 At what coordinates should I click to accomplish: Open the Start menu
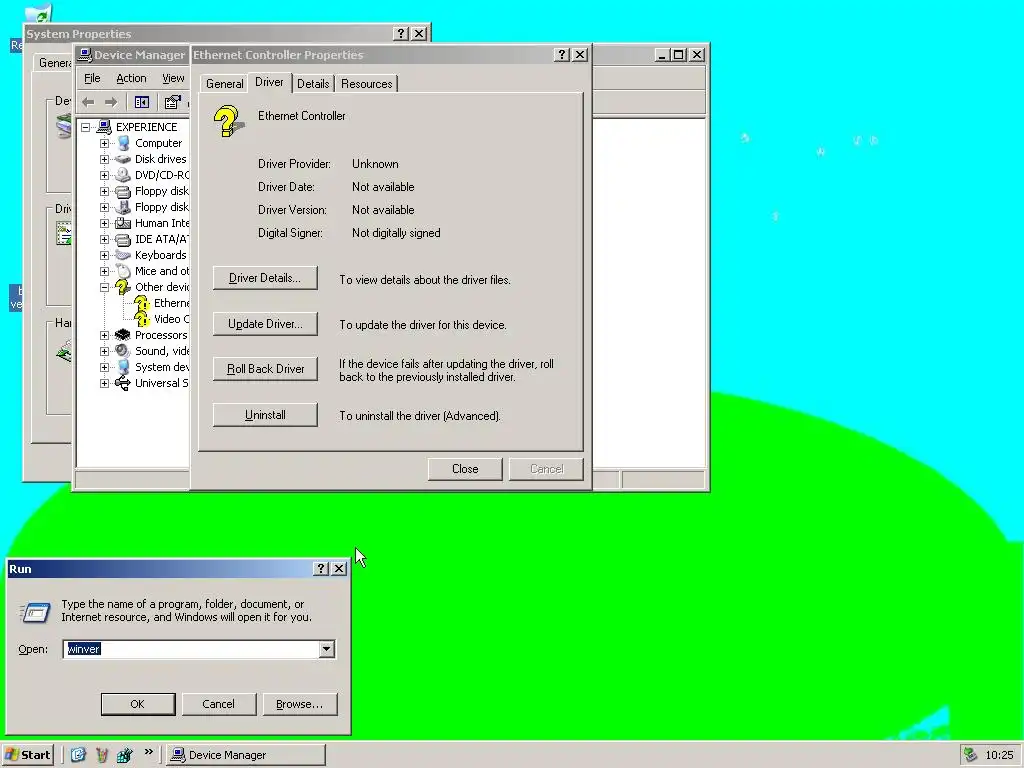click(27, 755)
